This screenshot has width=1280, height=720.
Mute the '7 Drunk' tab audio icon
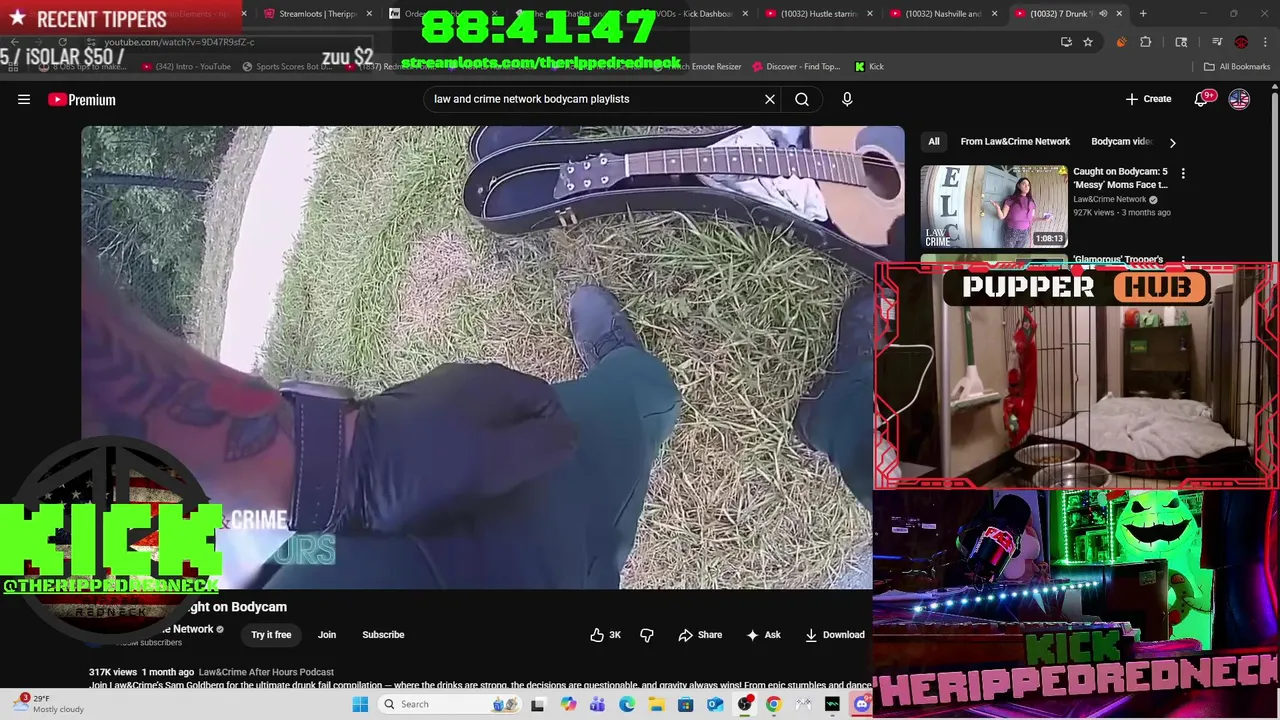pyautogui.click(x=1103, y=14)
